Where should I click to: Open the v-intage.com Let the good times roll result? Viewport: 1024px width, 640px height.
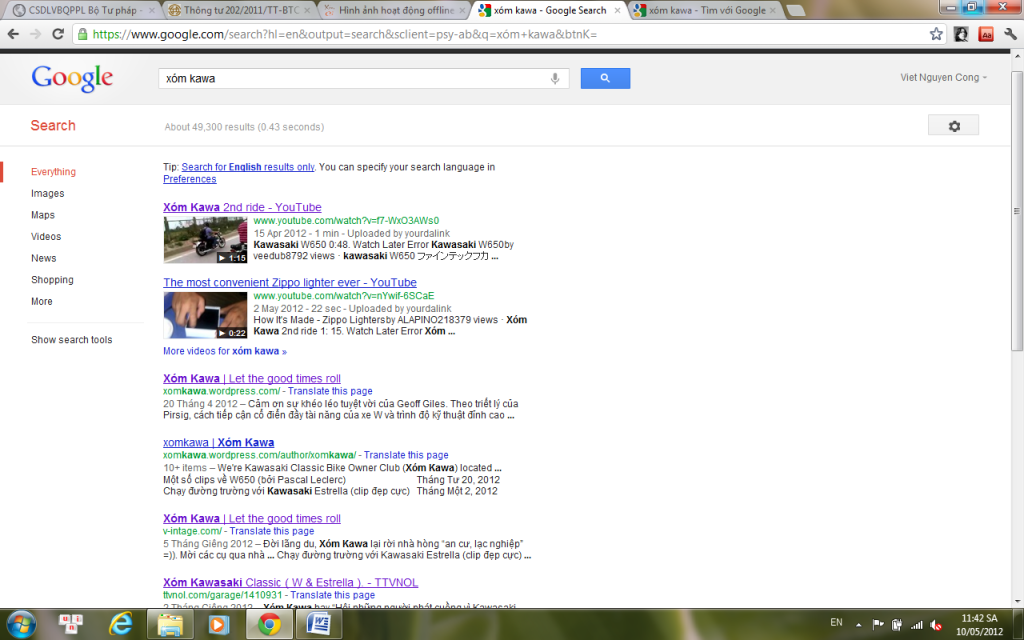click(251, 519)
